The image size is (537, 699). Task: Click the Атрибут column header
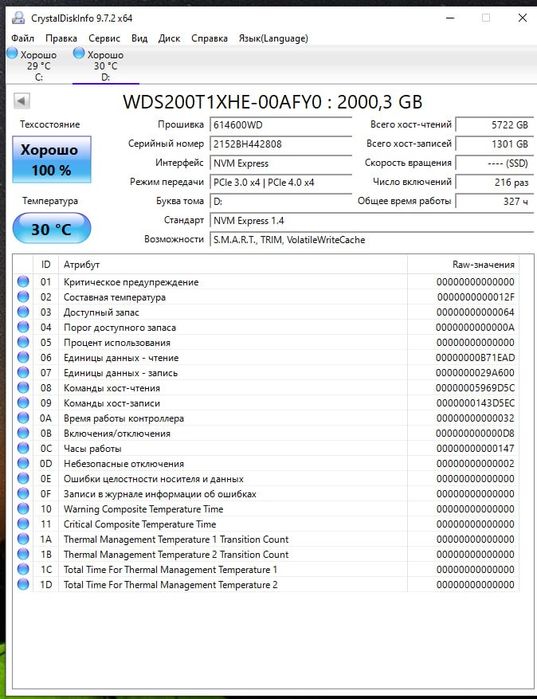(x=233, y=264)
